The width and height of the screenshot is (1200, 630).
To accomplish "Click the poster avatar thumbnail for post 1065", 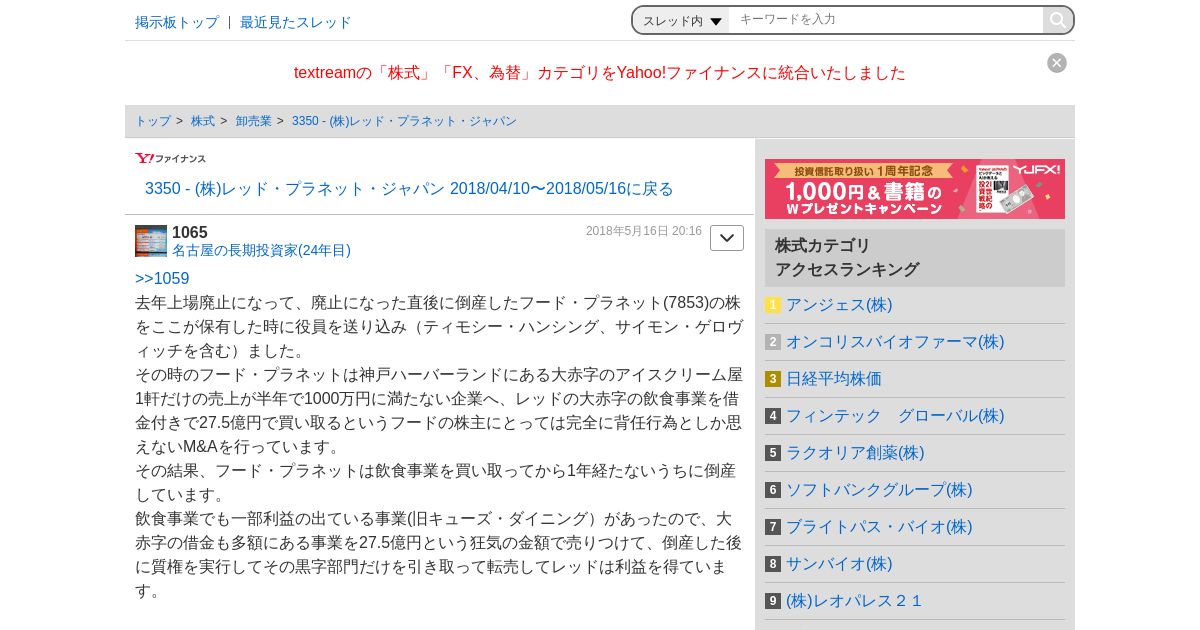I will tap(151, 241).
